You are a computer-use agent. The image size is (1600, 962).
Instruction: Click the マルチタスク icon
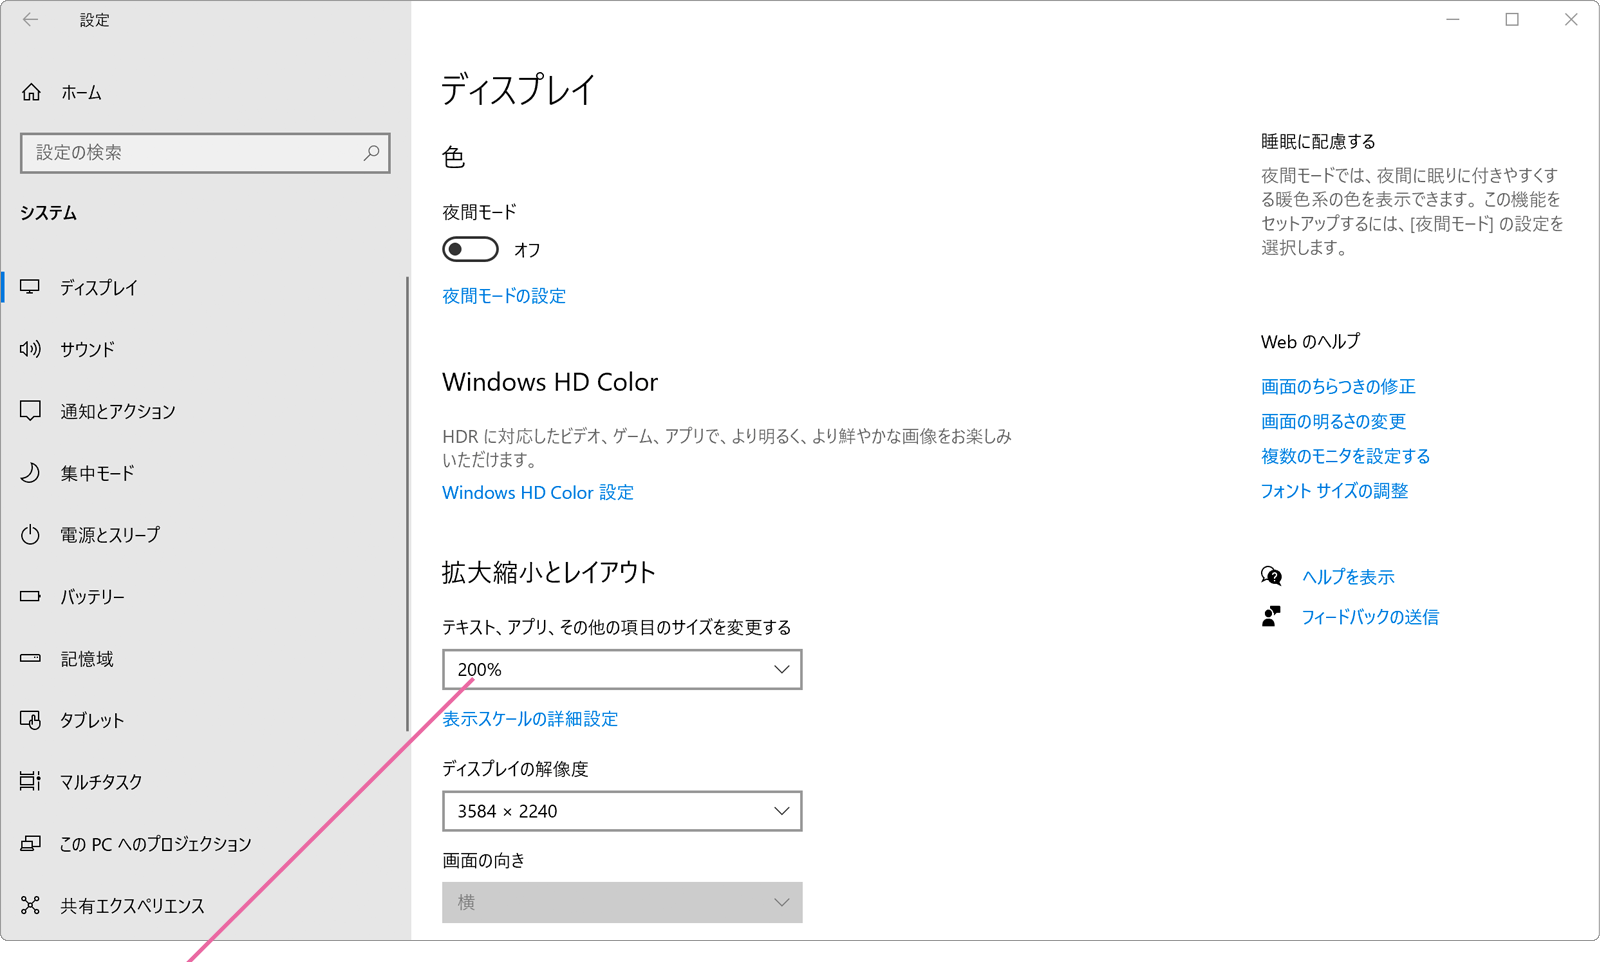point(30,781)
